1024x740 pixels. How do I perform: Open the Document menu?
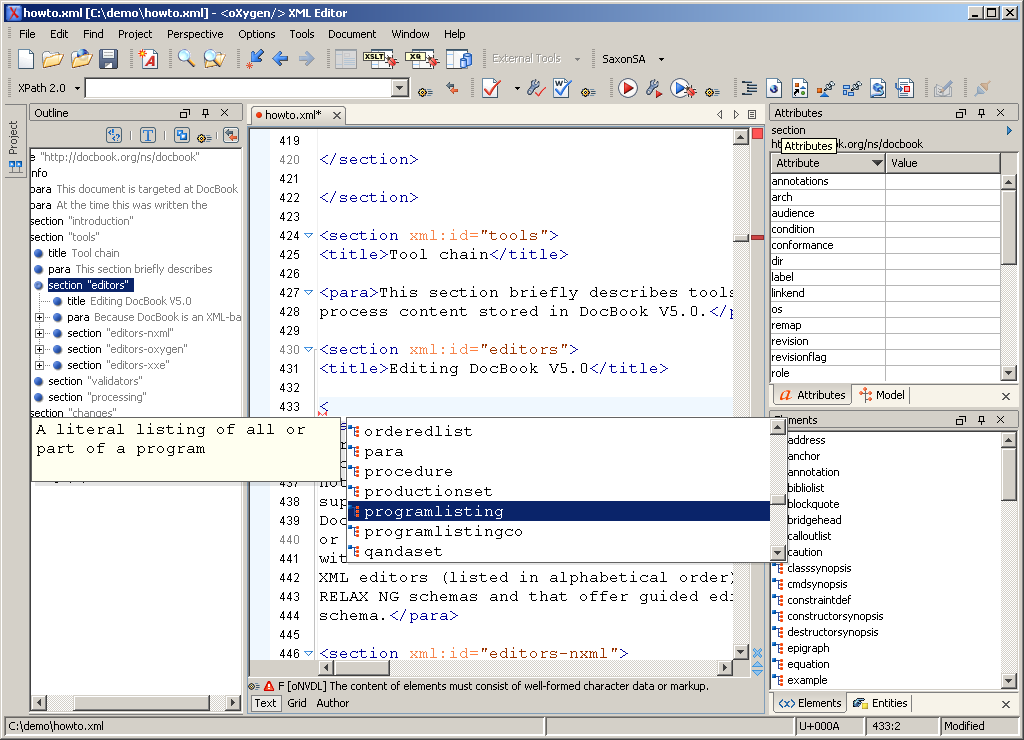click(352, 33)
